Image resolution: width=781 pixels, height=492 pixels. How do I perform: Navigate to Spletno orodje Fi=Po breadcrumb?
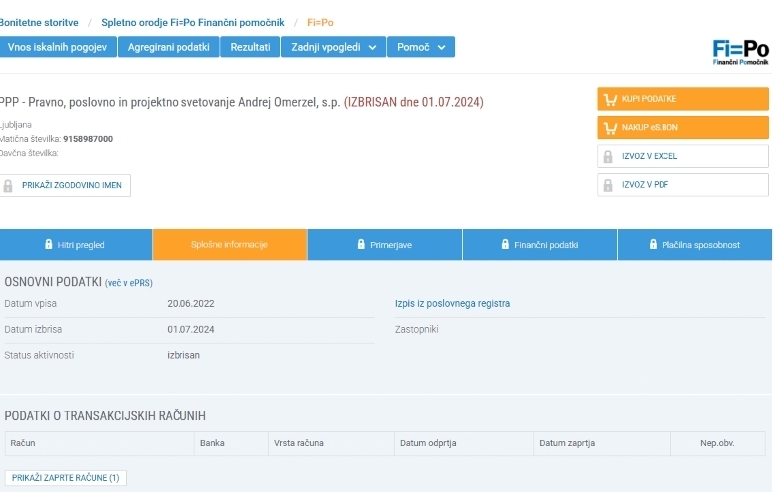(192, 22)
